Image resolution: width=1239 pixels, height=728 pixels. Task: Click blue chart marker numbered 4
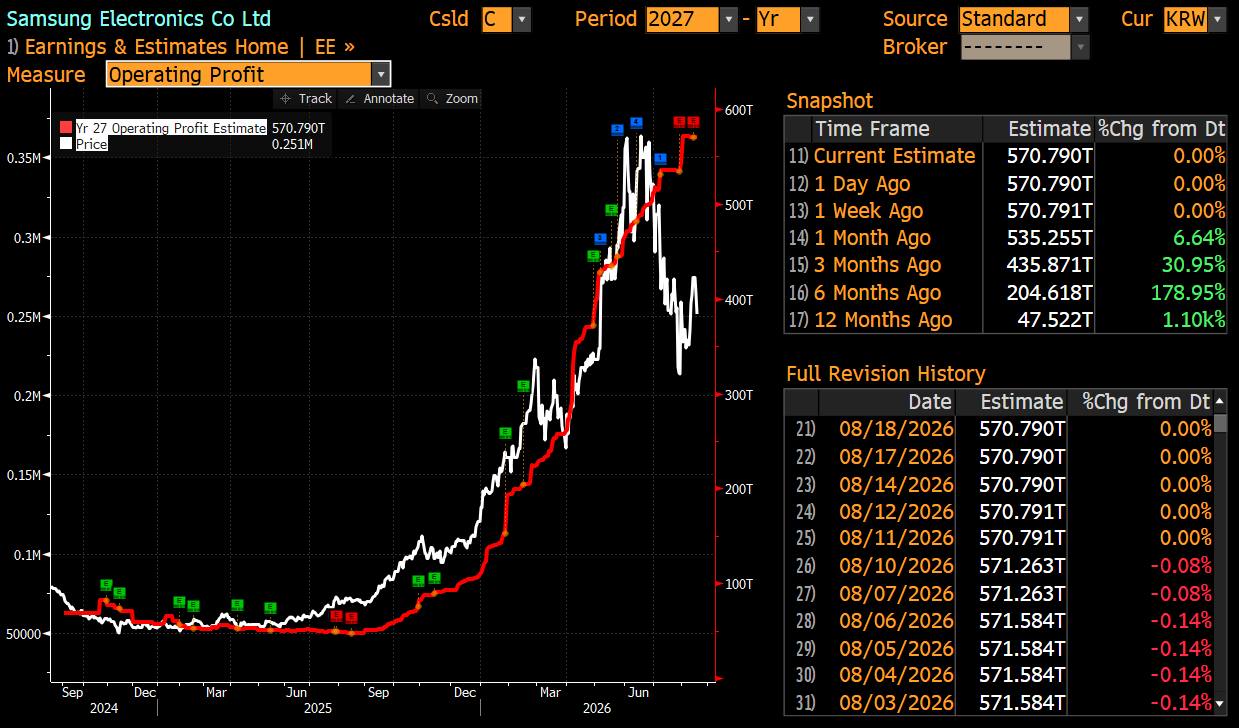636,123
